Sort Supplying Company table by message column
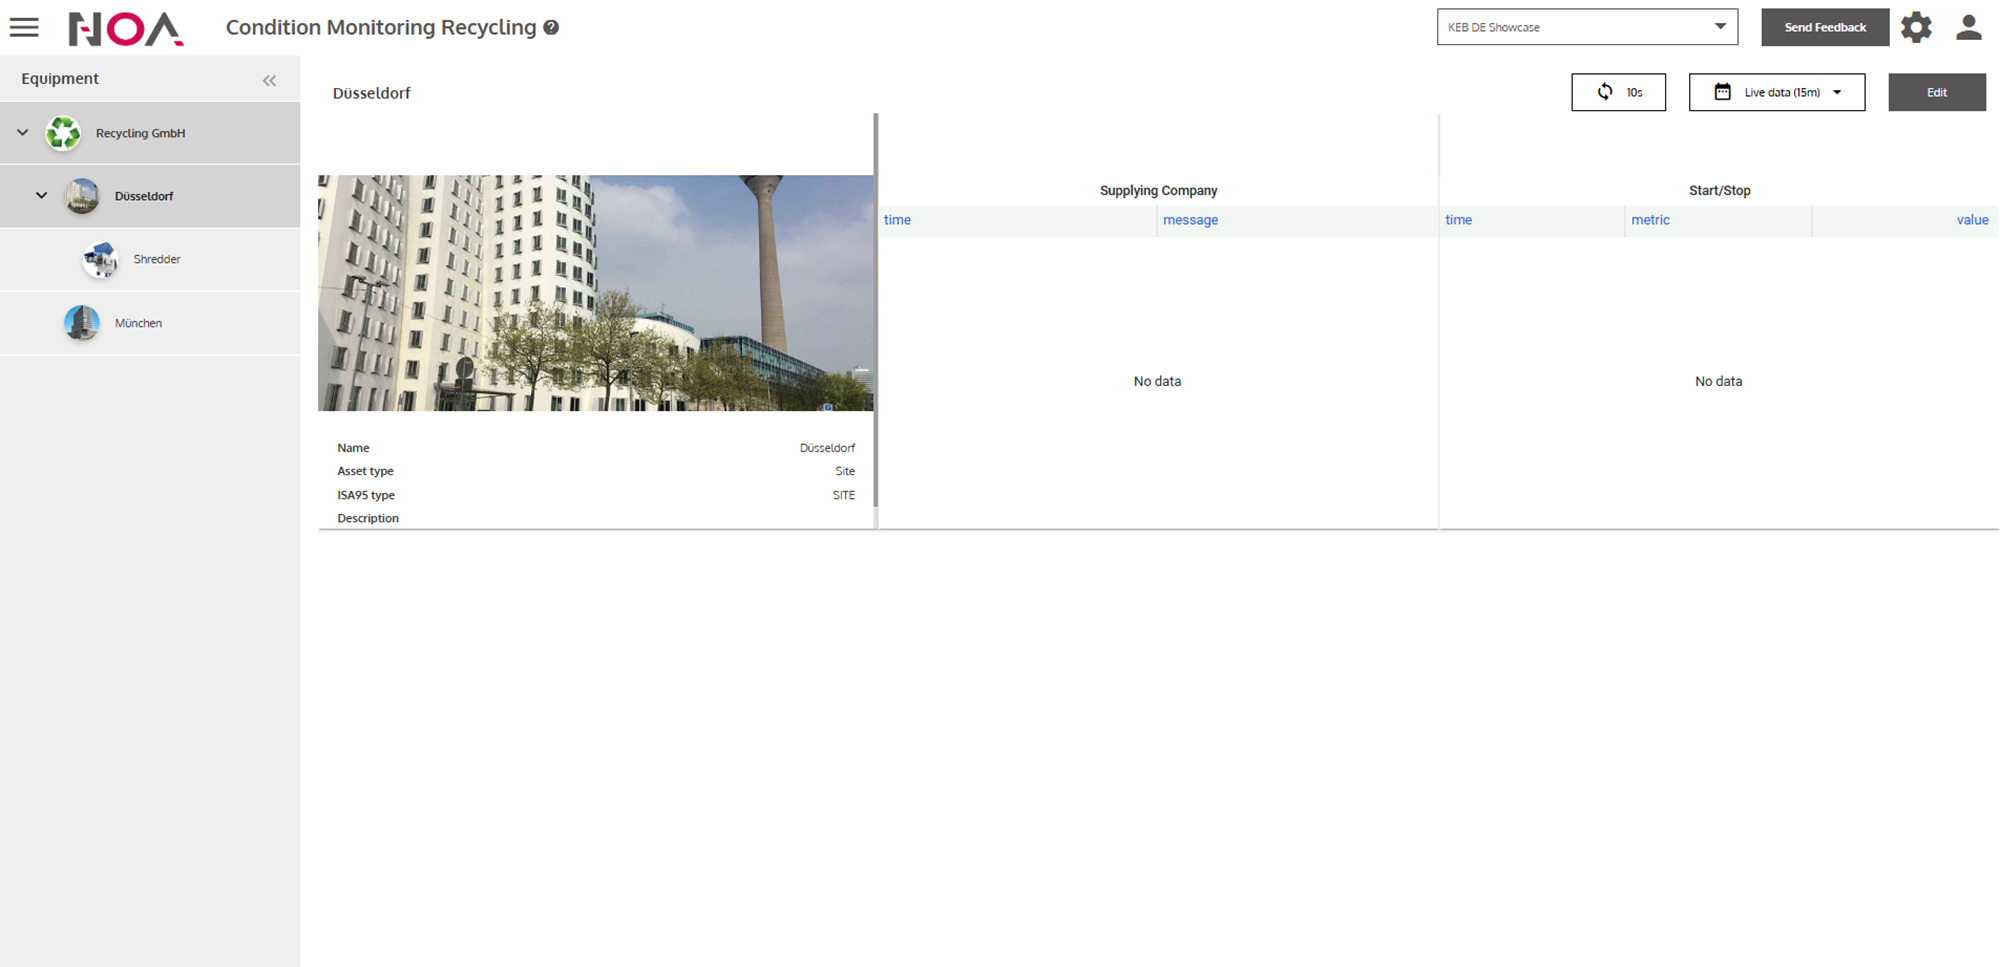Viewport: 2000px width, 967px height. pyautogui.click(x=1190, y=220)
